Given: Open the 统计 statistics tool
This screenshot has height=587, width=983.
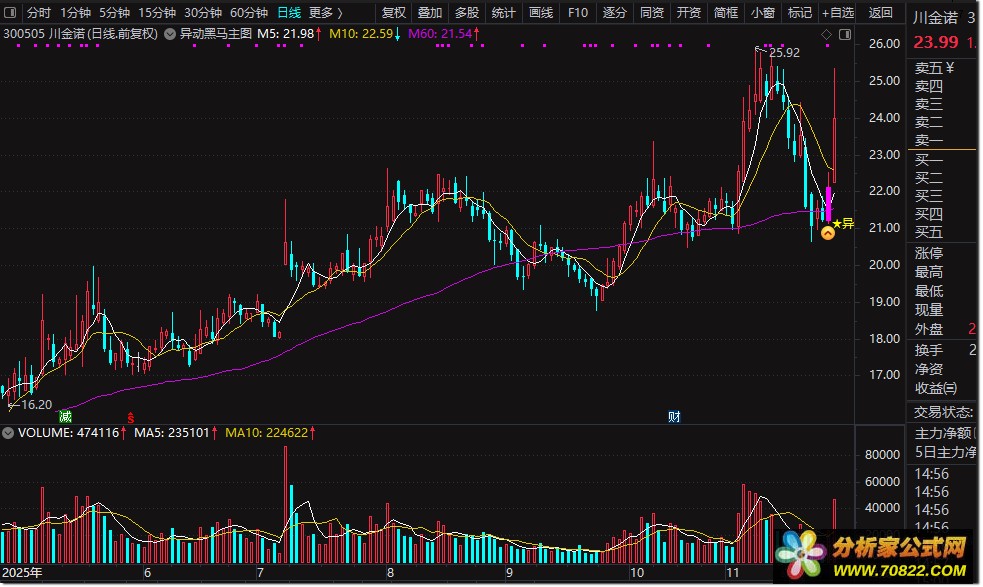Looking at the screenshot, I should click(503, 13).
